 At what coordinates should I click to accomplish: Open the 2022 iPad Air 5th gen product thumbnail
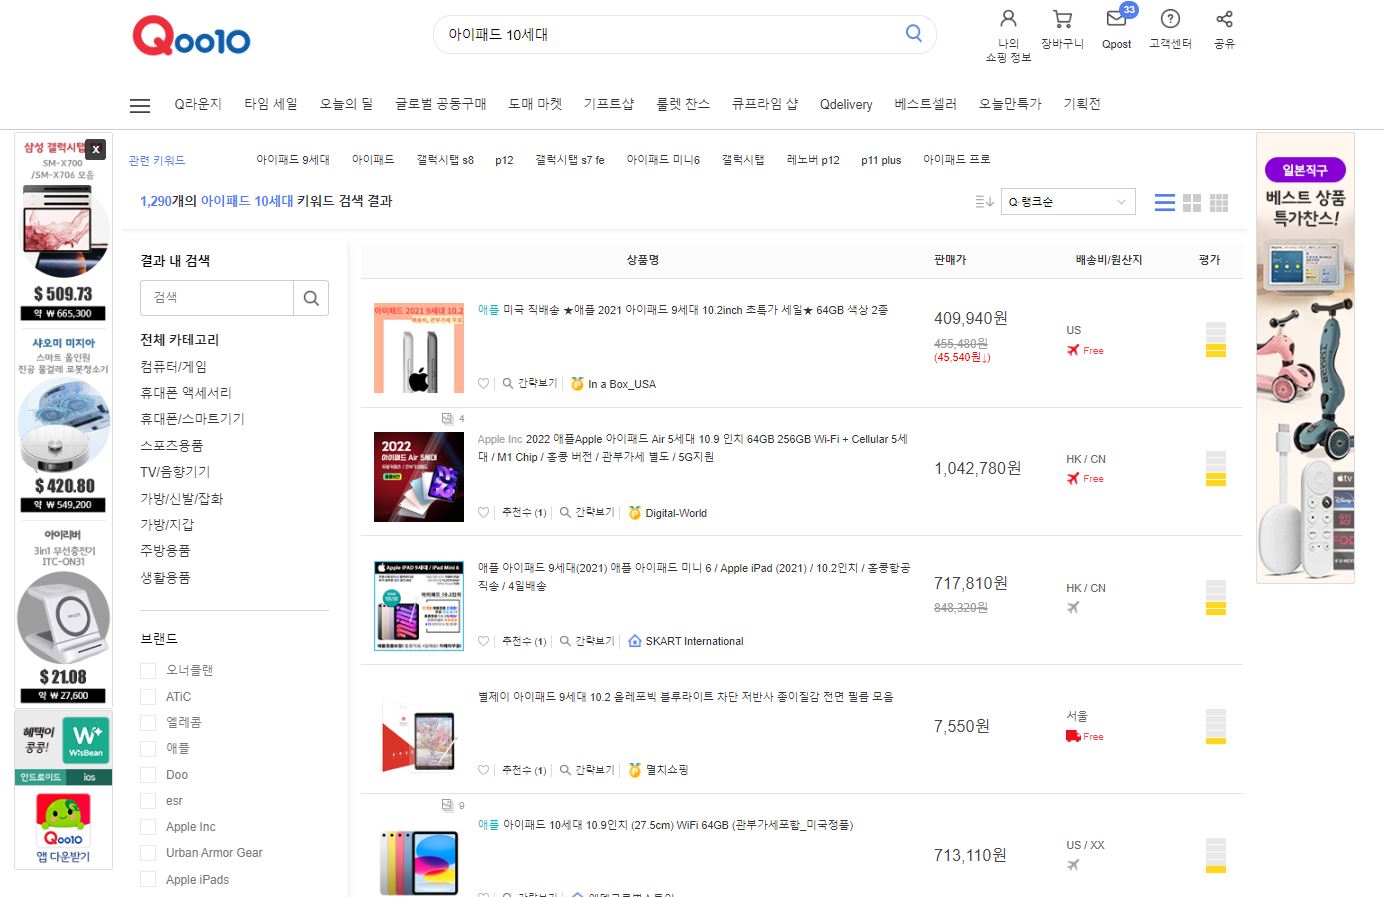[419, 477]
